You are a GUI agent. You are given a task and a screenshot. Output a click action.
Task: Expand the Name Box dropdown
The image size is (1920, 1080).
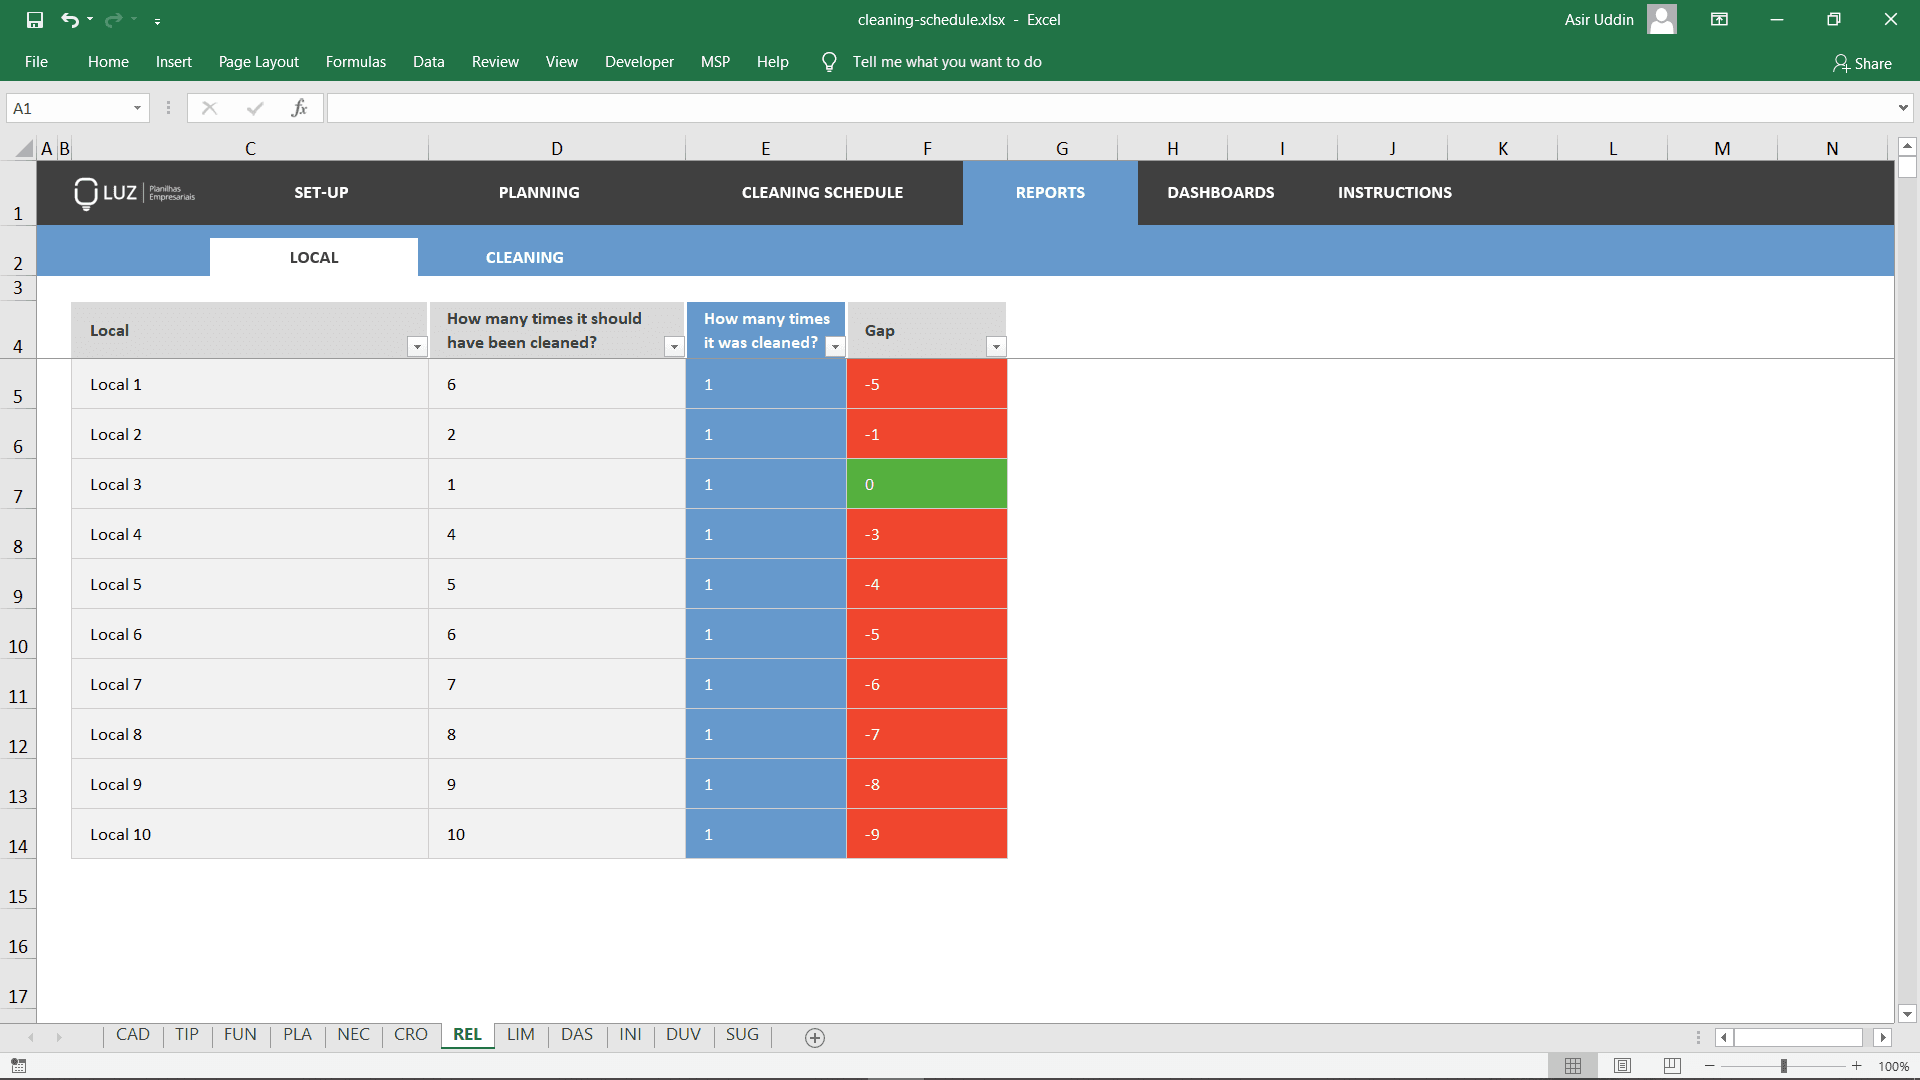click(x=138, y=108)
